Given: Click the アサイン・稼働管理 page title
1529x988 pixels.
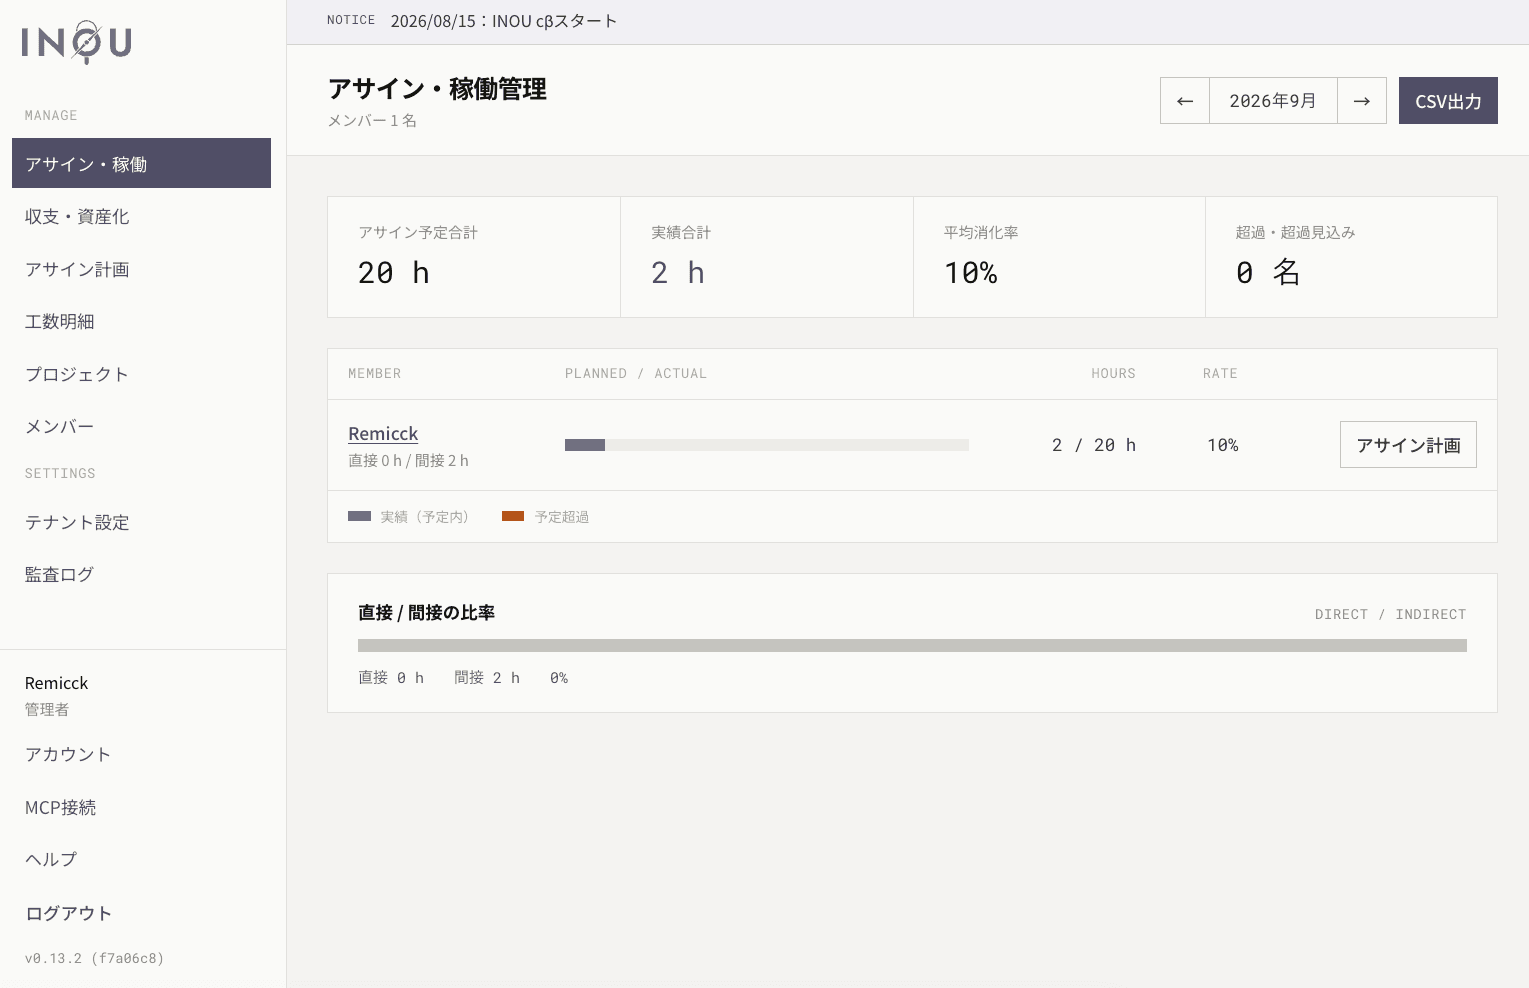Looking at the screenshot, I should point(437,89).
